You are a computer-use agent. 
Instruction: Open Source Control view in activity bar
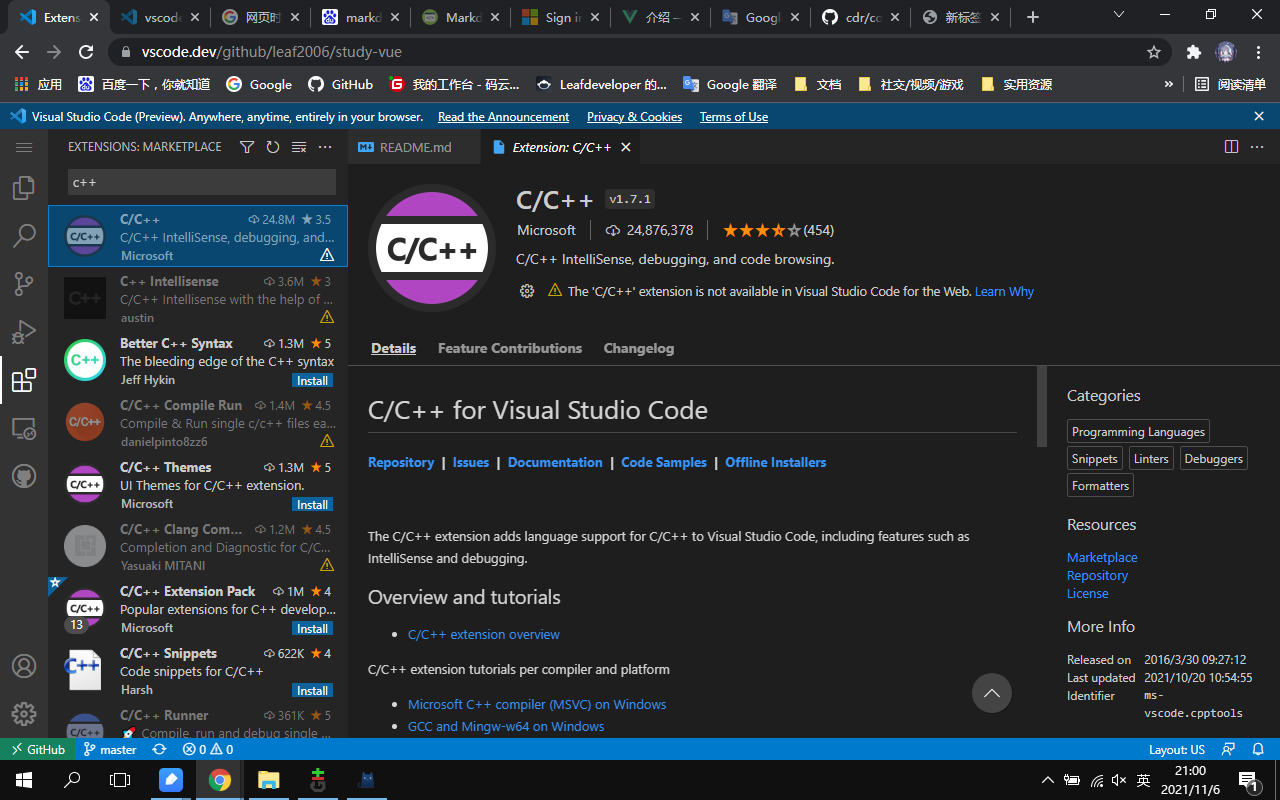click(x=24, y=284)
